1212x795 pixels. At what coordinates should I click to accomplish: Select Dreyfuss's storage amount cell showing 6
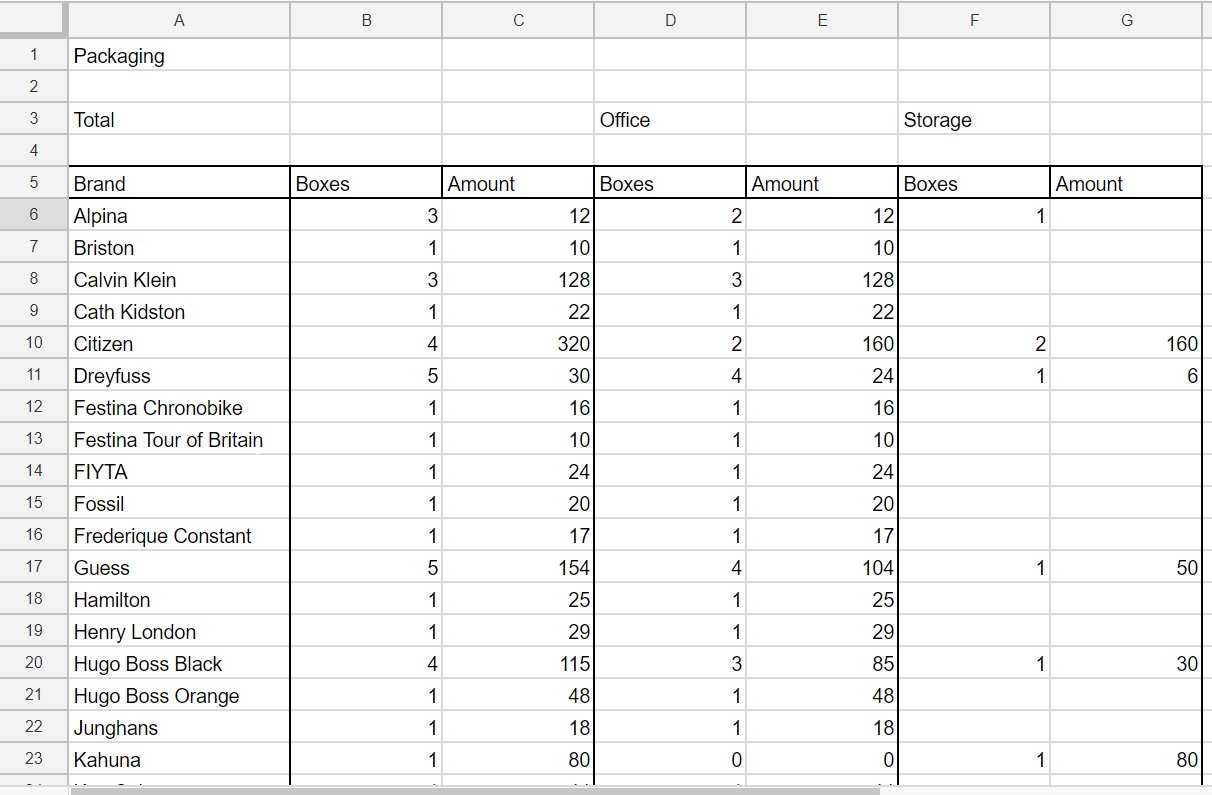tap(1126, 376)
